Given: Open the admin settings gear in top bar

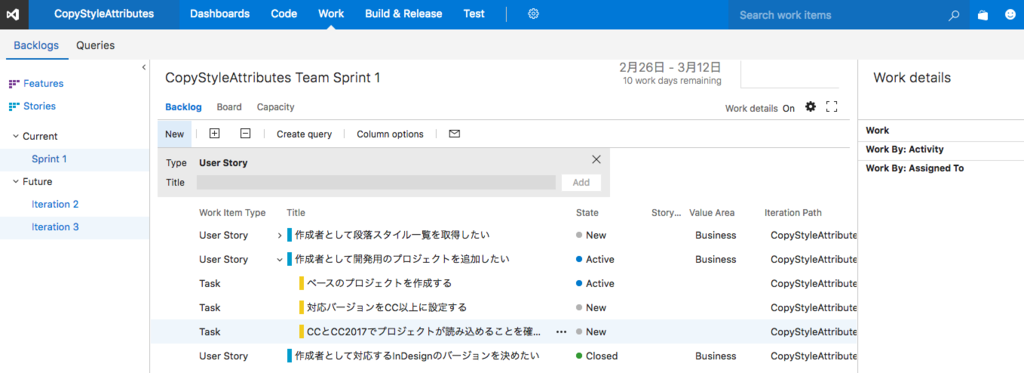Looking at the screenshot, I should pos(533,14).
